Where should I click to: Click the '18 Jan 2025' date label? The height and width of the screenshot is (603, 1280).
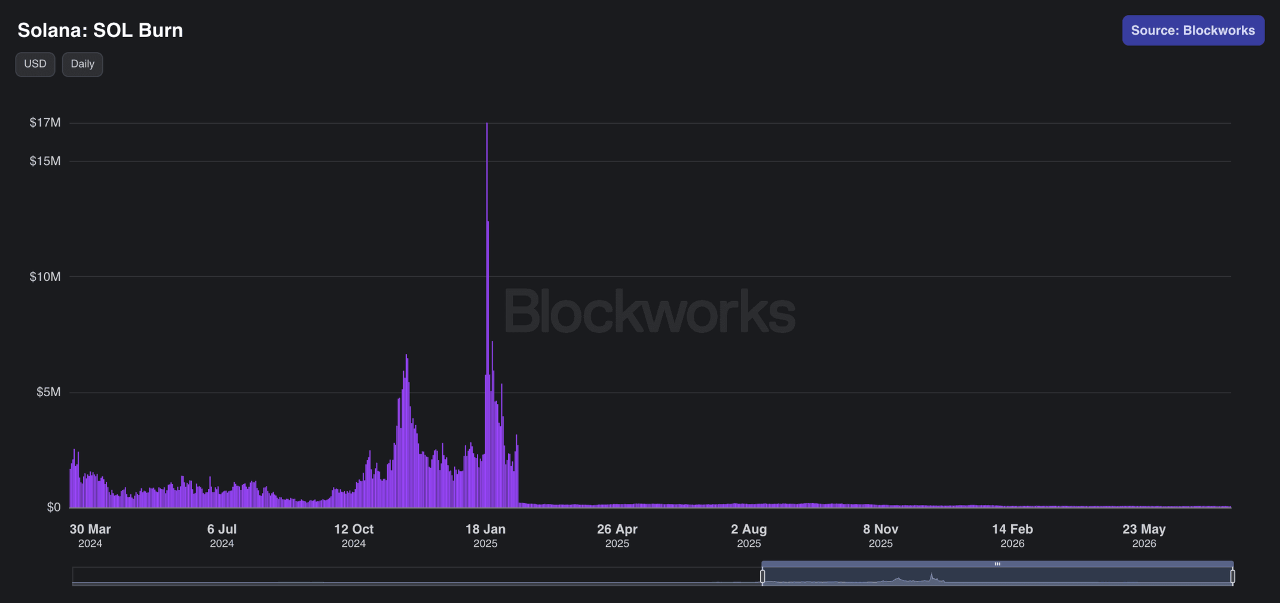pos(485,535)
